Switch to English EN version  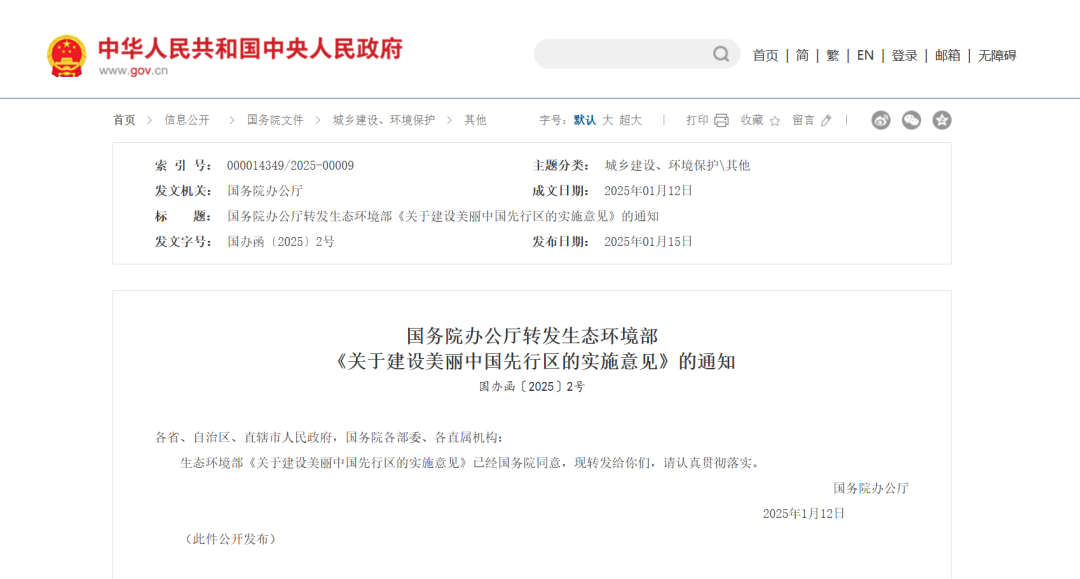tap(865, 56)
